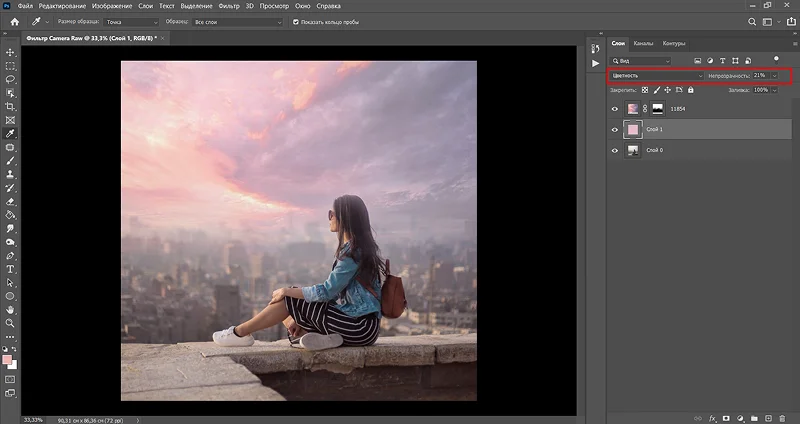The height and width of the screenshot is (424, 800).
Task: Select the Eyedropper tool
Action: click(10, 134)
